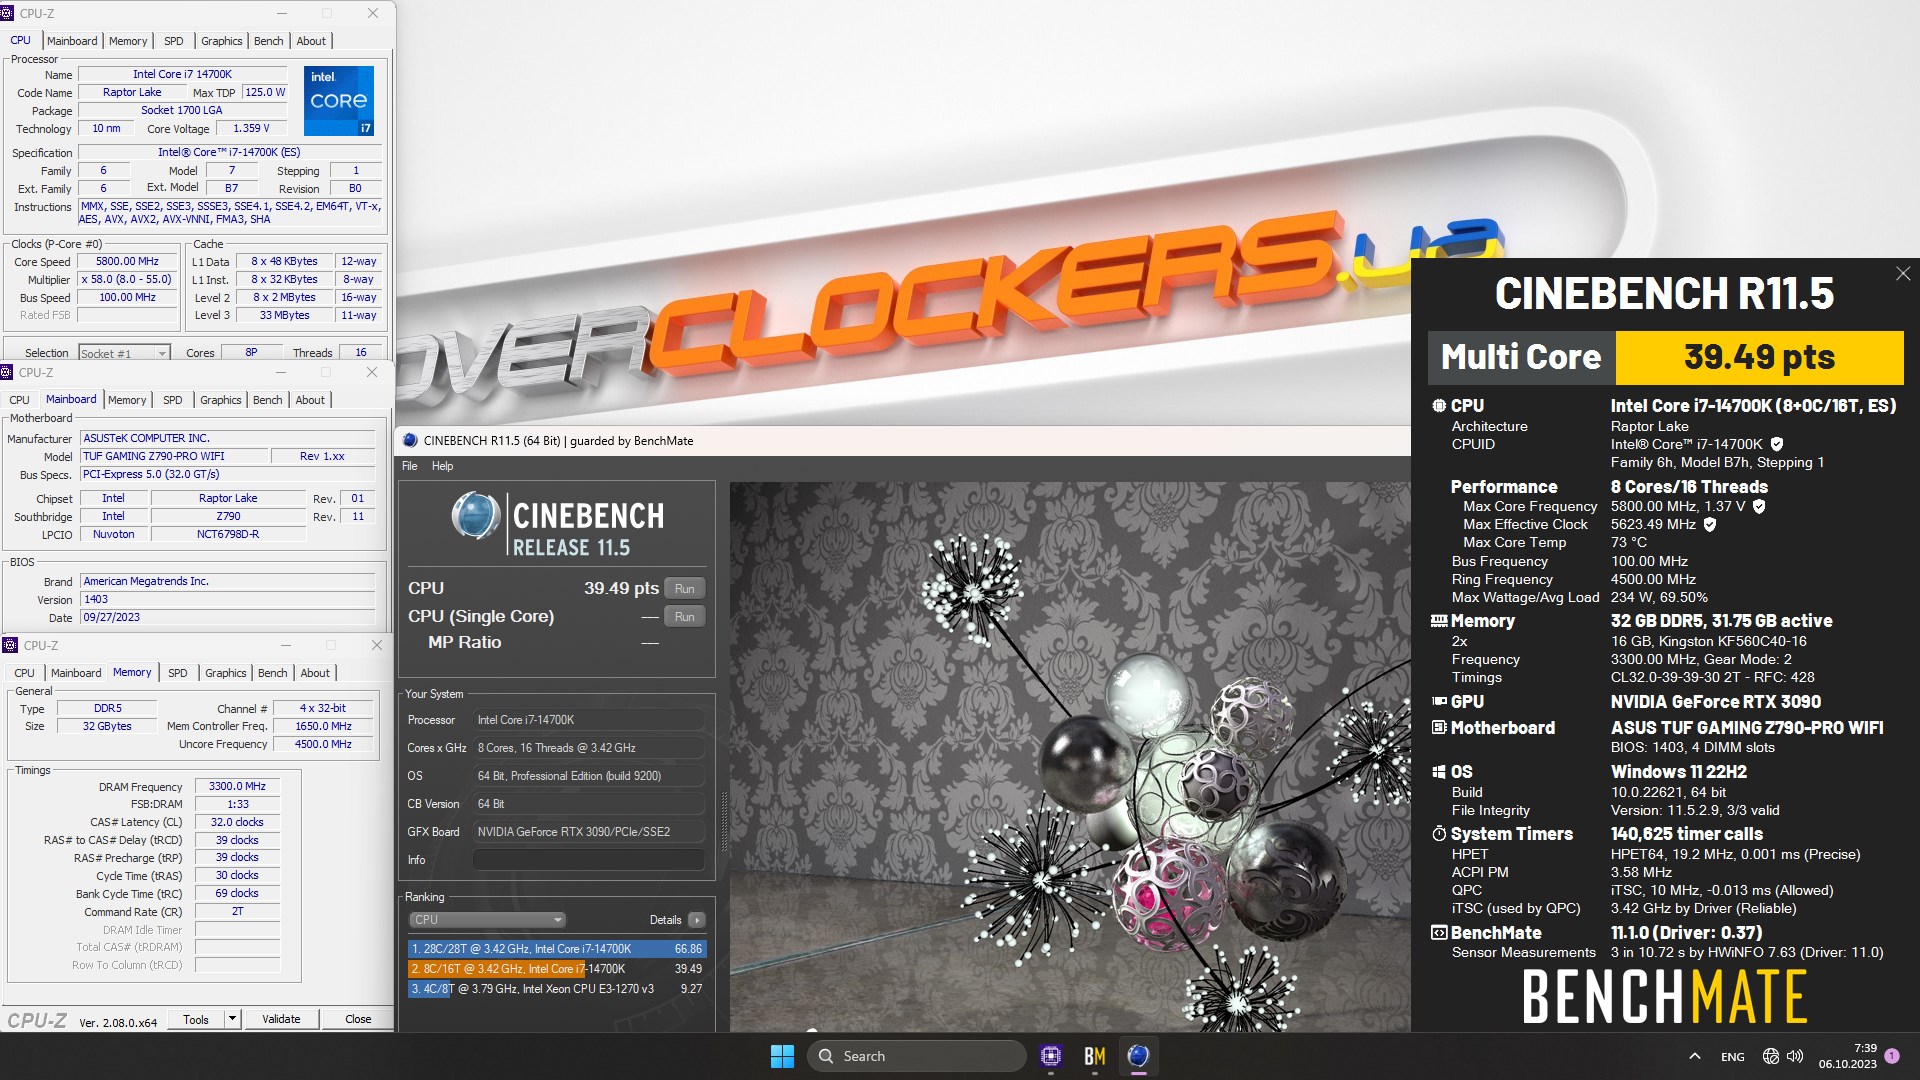1920x1080 pixels.
Task: Click Uncore Frequency value 4500.0 MHz
Action: [323, 744]
